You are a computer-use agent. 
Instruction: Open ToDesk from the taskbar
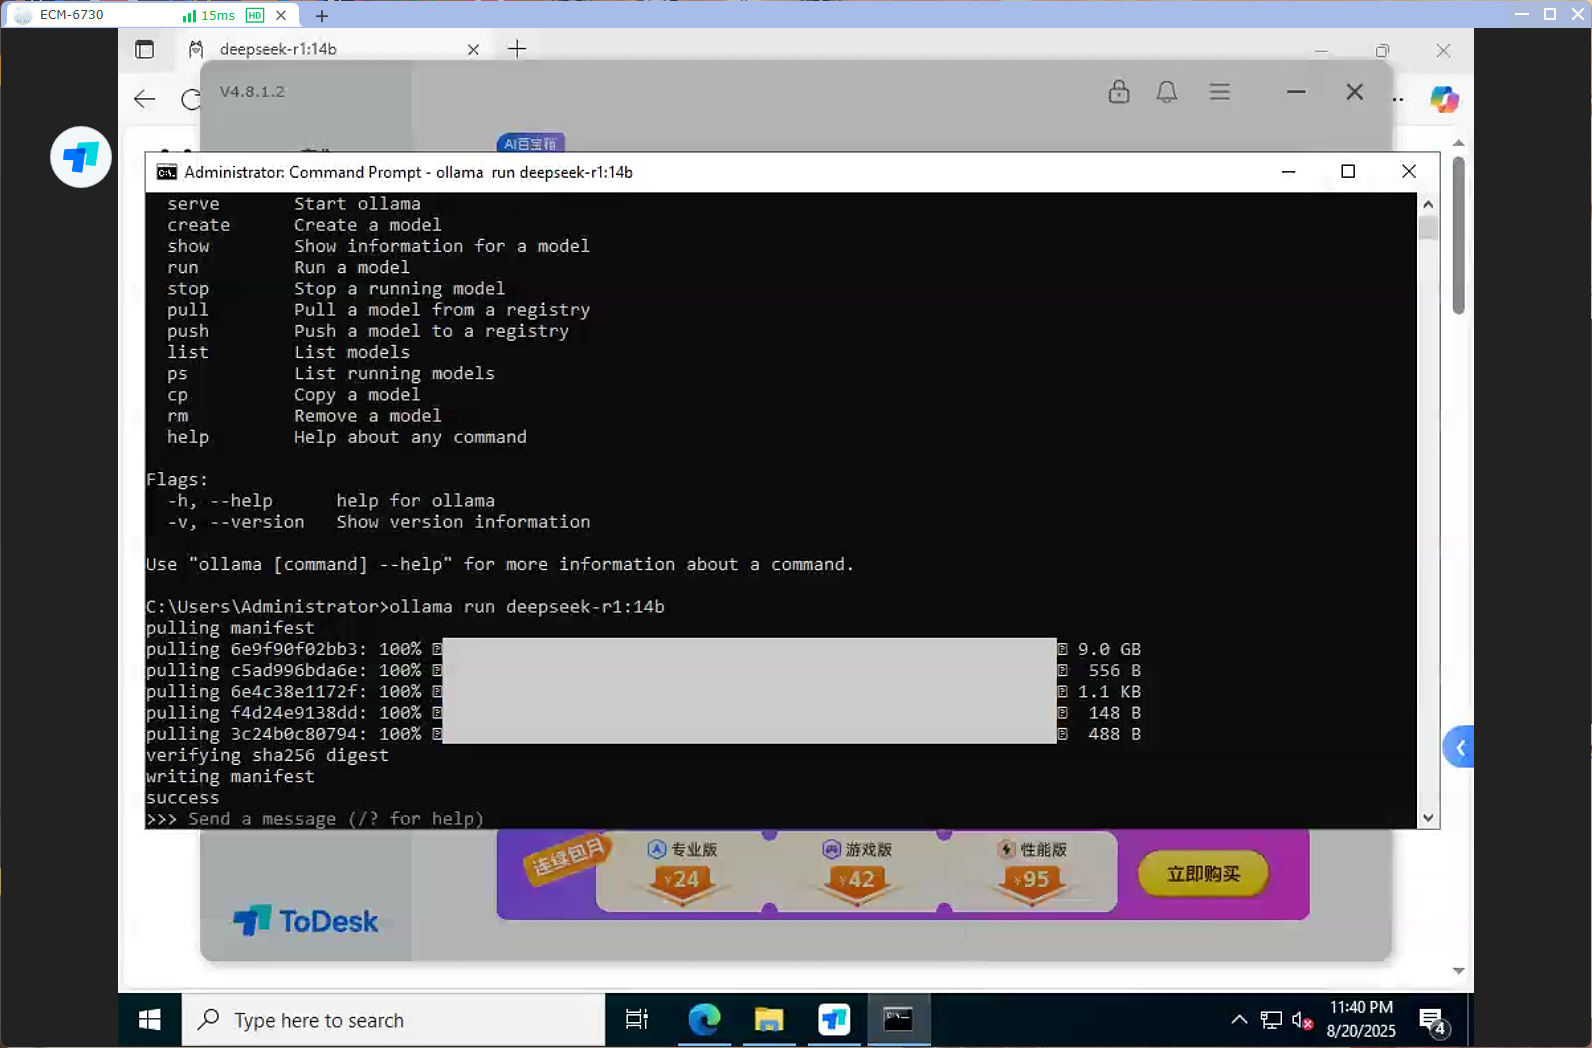pyautogui.click(x=834, y=1020)
